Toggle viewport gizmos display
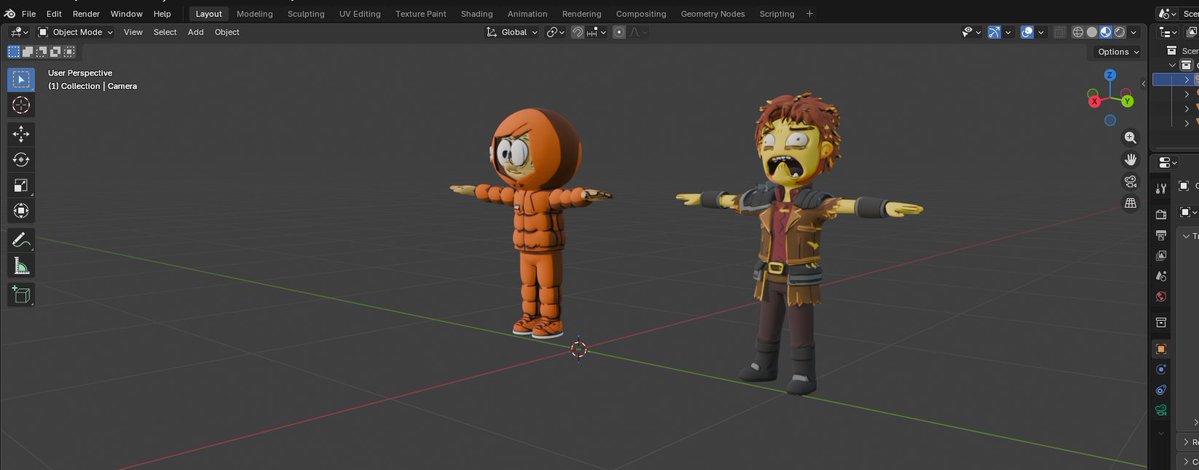Image resolution: width=1199 pixels, height=470 pixels. 994,32
